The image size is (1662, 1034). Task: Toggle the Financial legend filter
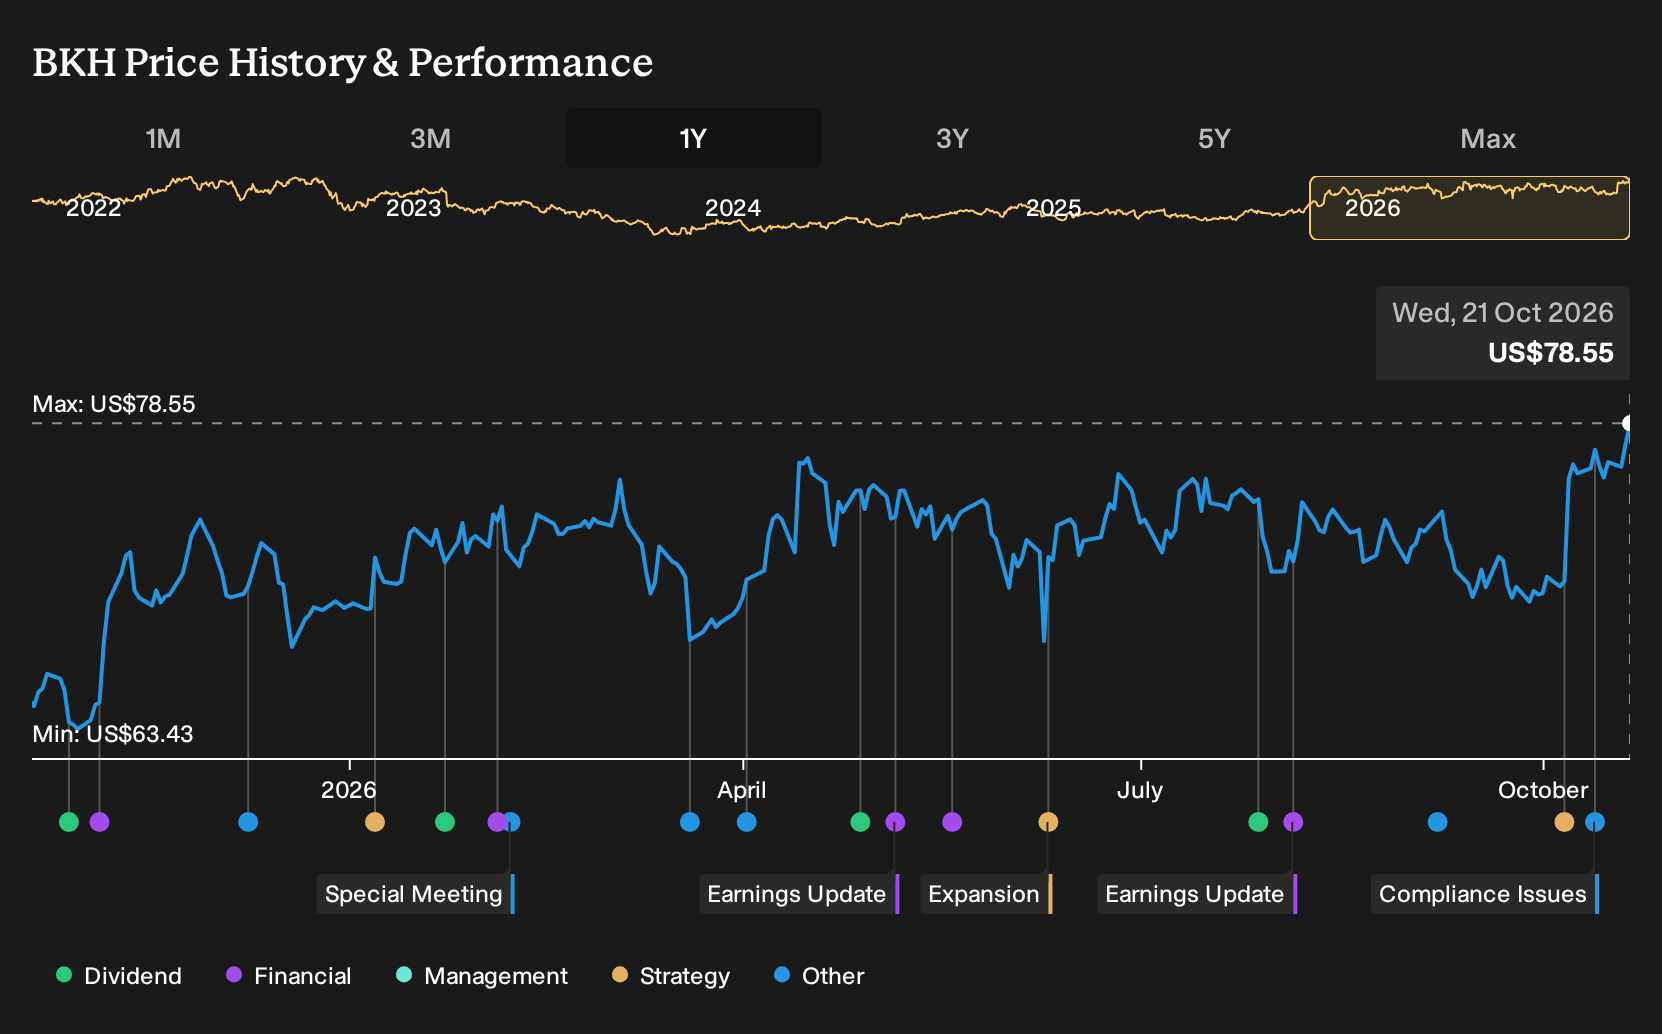pos(289,976)
